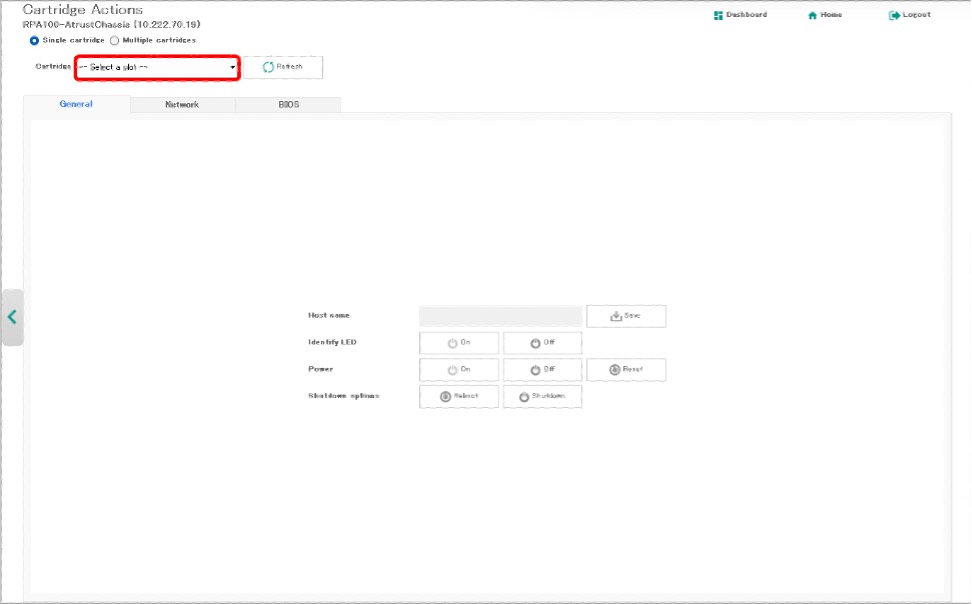
Task: Save the host name
Action: click(x=625, y=316)
